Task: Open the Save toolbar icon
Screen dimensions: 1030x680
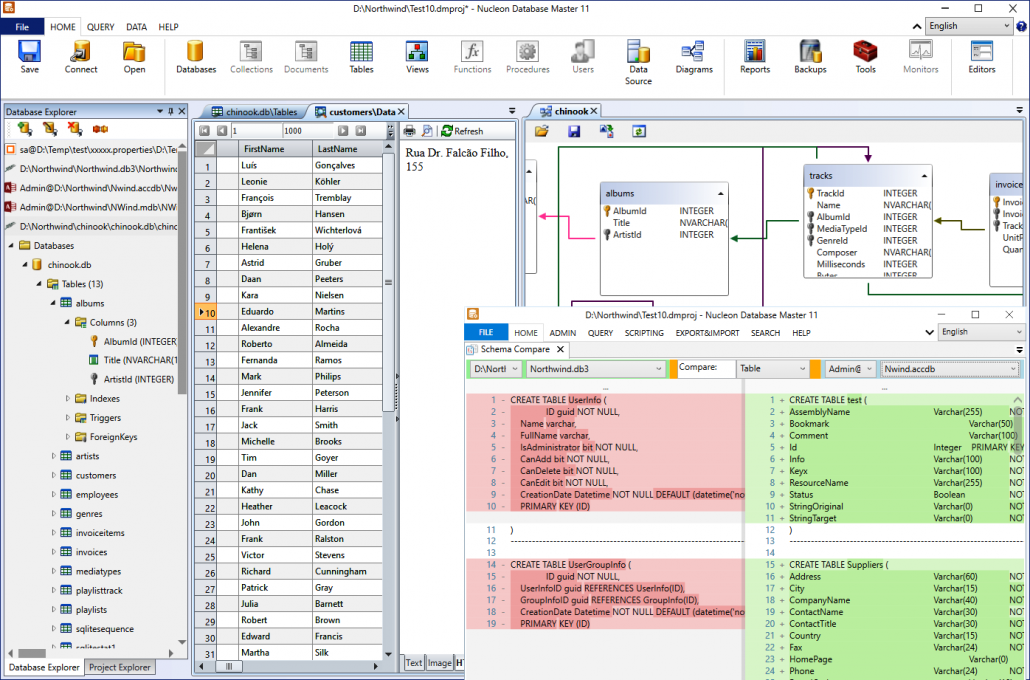Action: (x=29, y=57)
